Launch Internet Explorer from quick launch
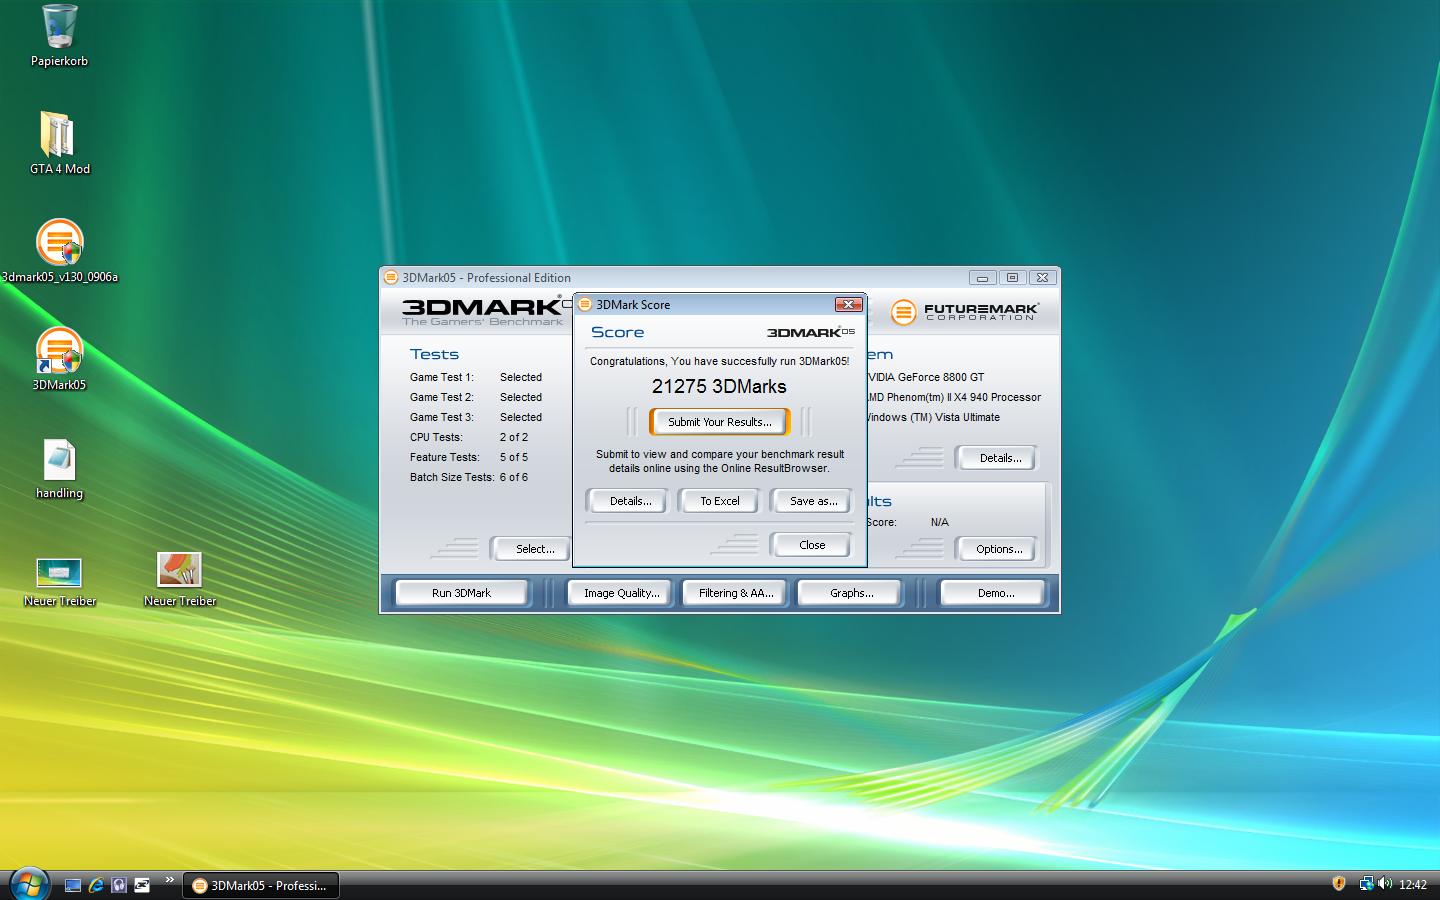 coord(96,885)
